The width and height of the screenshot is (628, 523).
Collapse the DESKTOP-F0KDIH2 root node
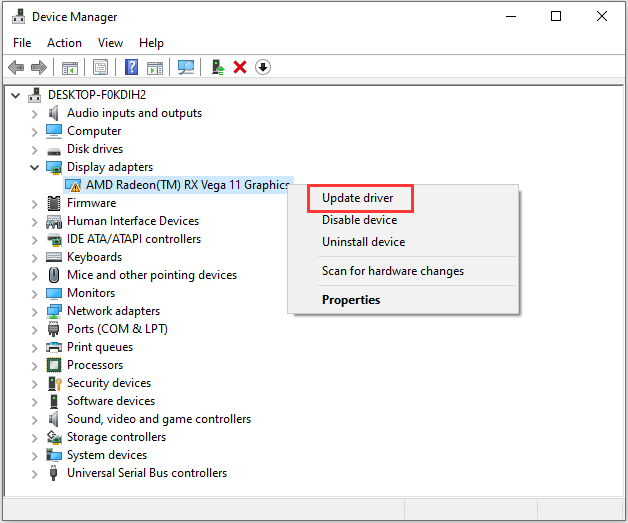click(x=16, y=95)
